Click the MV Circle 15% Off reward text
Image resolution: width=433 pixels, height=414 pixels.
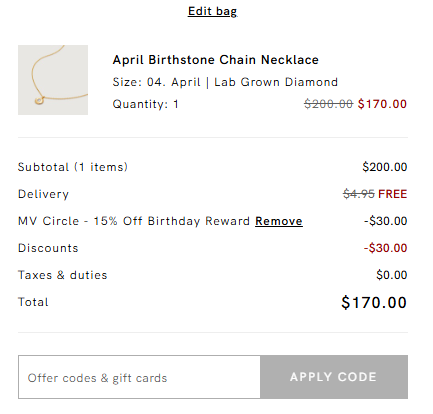click(x=134, y=221)
